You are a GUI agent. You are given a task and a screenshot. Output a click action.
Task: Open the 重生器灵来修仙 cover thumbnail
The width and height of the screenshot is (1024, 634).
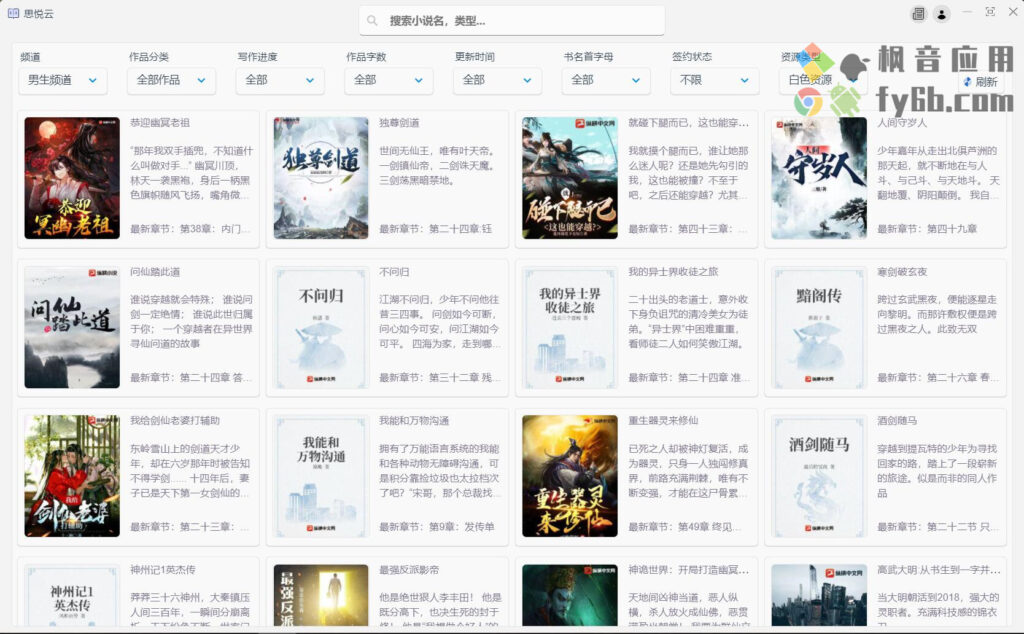point(570,476)
